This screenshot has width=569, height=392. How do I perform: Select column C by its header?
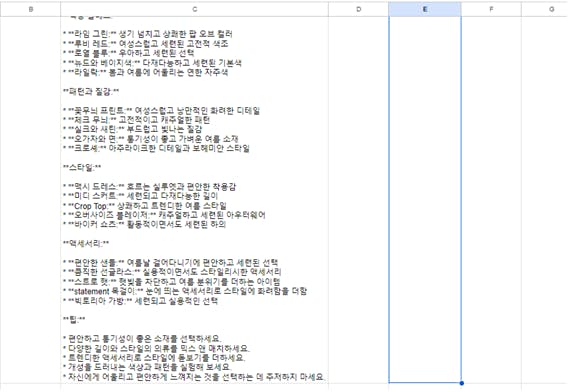click(195, 9)
